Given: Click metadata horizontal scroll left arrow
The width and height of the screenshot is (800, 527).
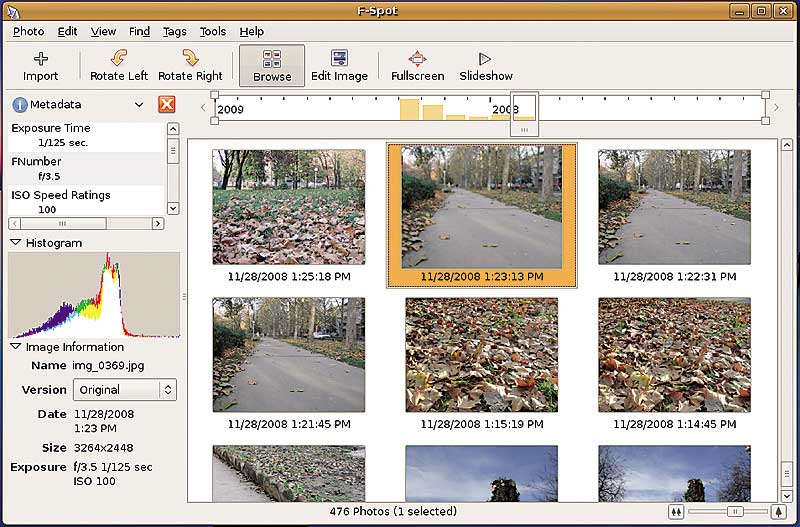Looking at the screenshot, I should [15, 223].
